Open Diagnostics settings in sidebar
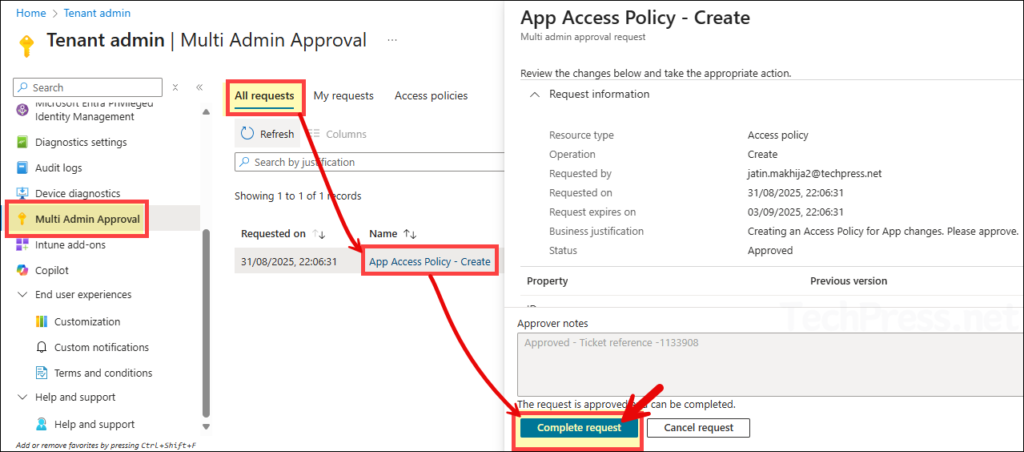Viewport: 1024px width, 452px height. (x=81, y=142)
